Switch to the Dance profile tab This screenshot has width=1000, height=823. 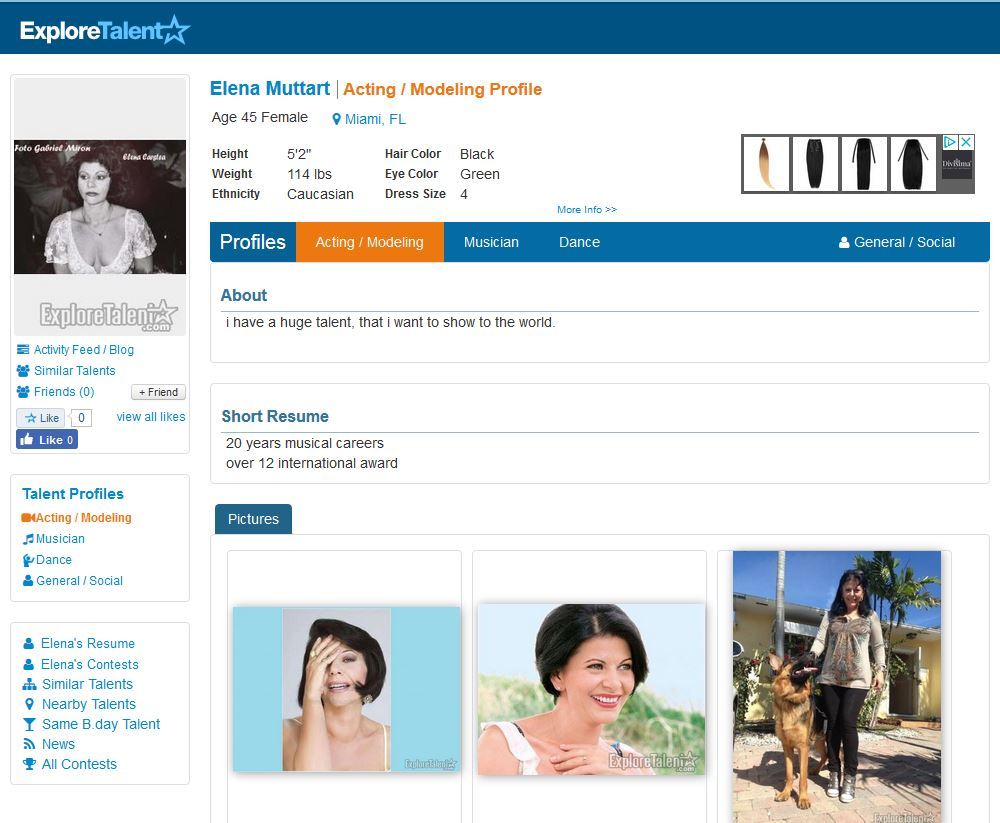579,242
